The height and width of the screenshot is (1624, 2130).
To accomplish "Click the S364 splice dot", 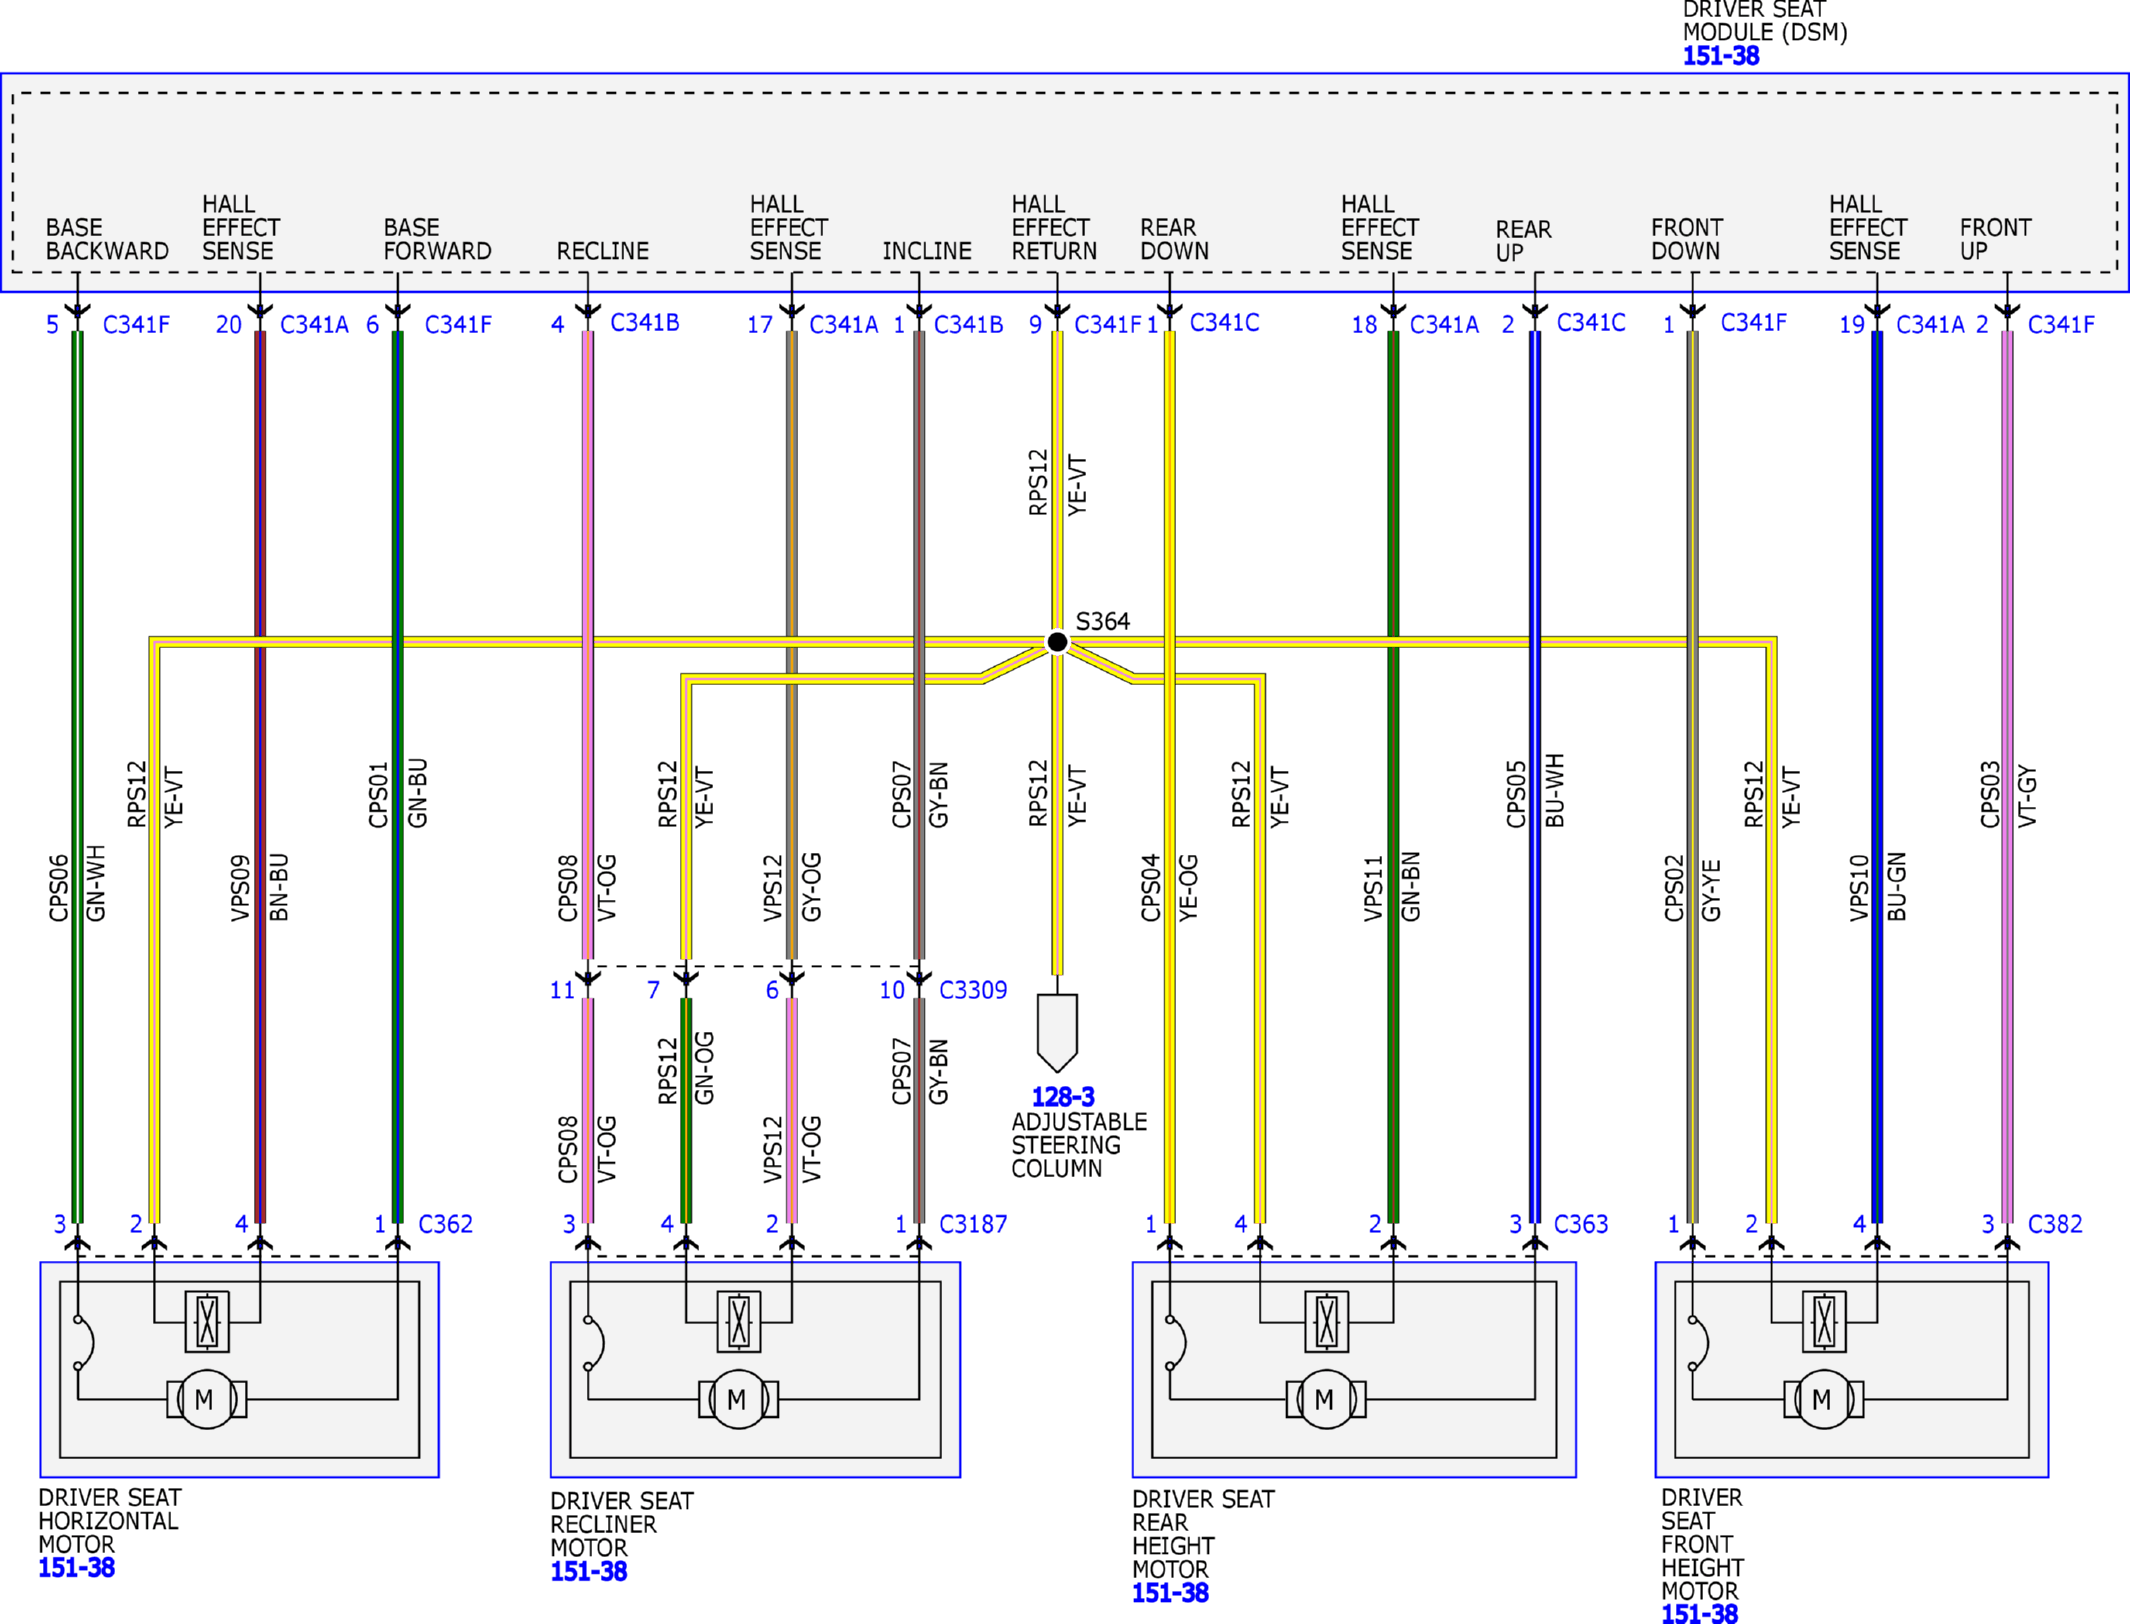I will (x=1057, y=642).
